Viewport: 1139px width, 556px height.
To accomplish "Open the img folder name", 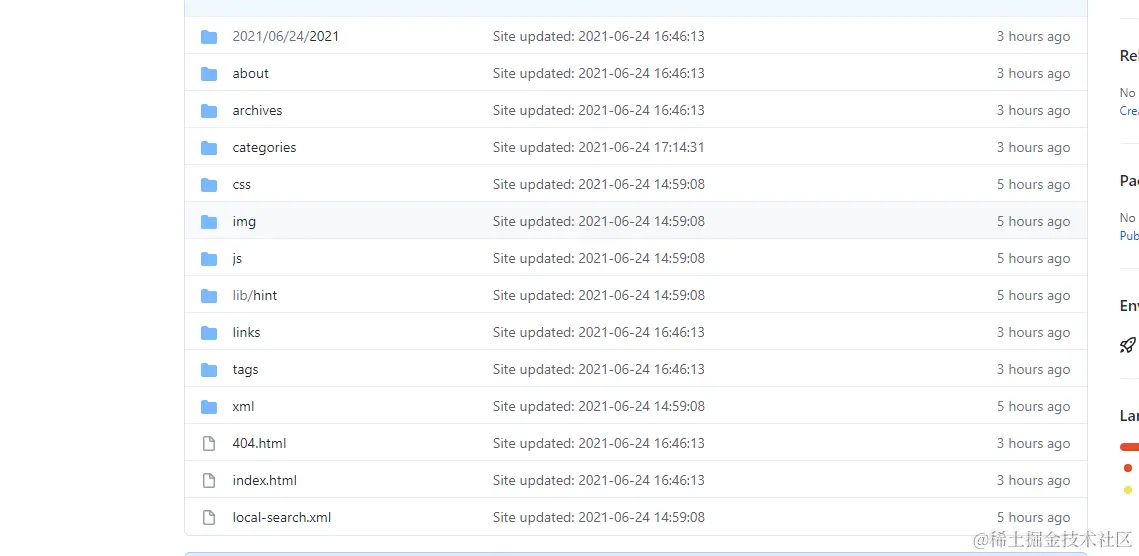I will [x=244, y=222].
